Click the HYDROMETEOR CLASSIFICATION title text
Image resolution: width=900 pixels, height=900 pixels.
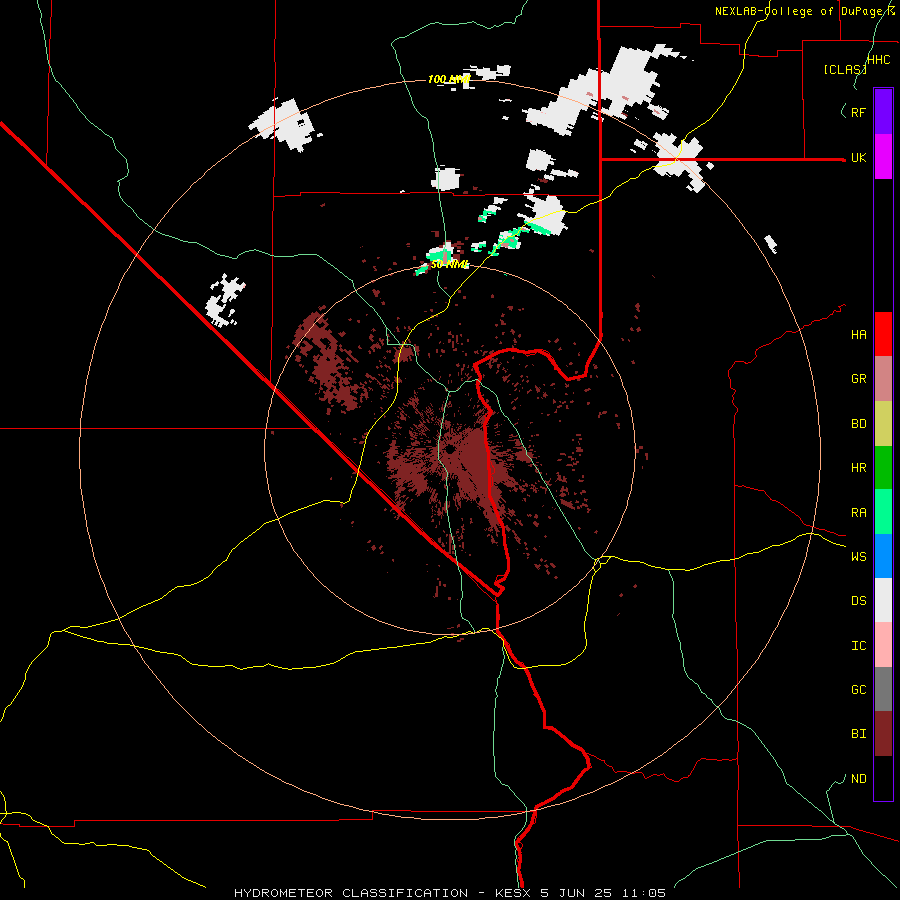point(351,893)
